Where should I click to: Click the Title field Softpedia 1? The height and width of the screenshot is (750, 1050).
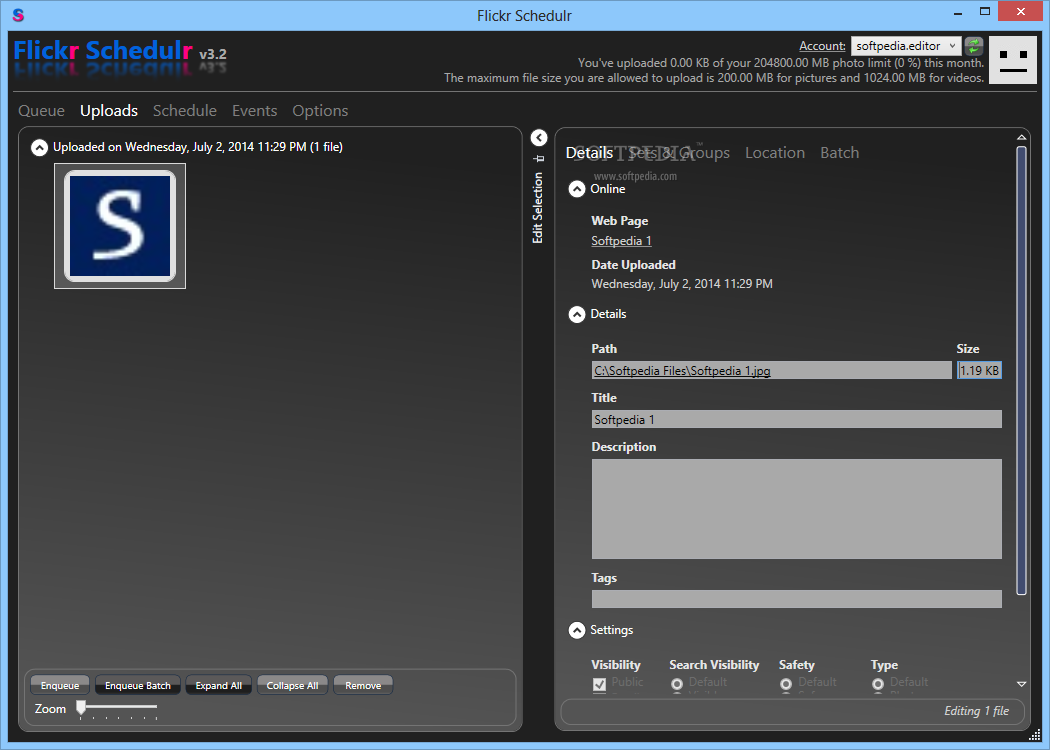point(797,419)
